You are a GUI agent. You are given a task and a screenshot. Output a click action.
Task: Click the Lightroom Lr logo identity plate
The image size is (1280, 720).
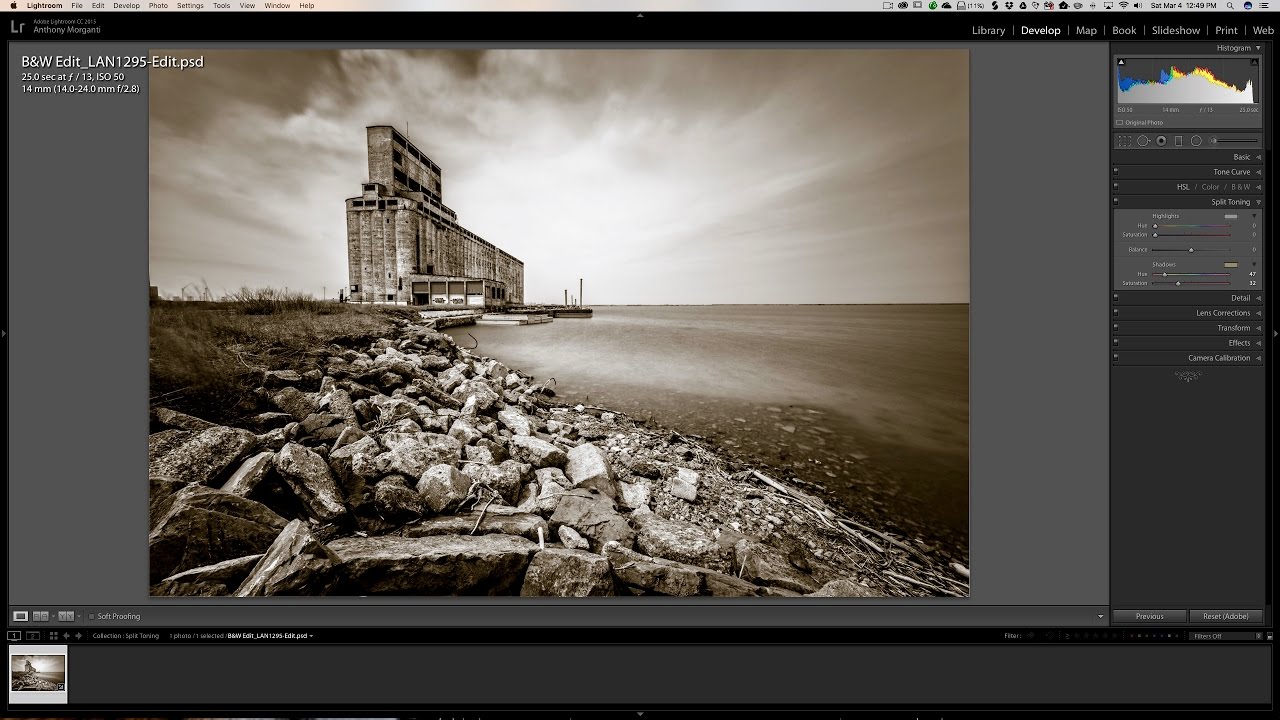click(x=17, y=29)
